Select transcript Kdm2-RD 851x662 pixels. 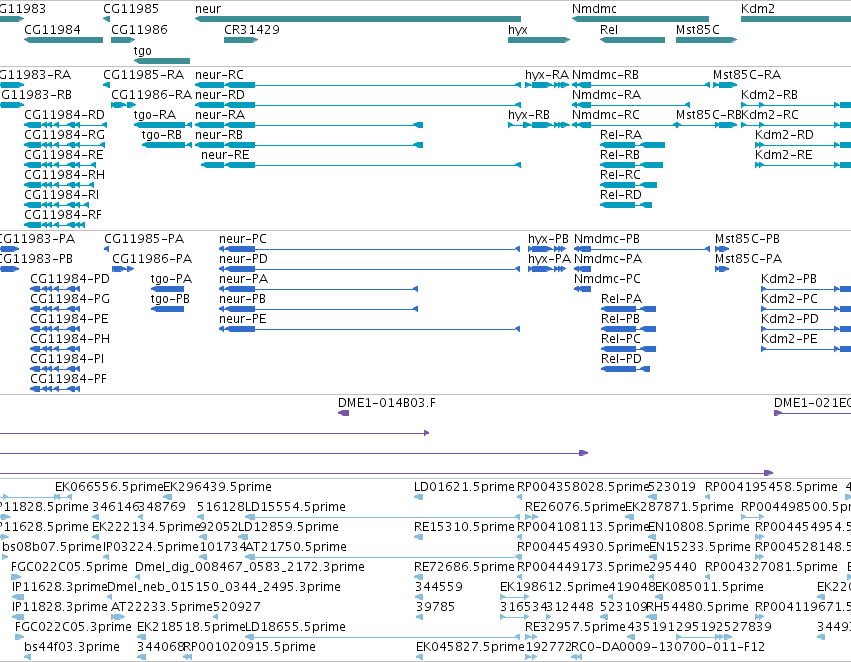(803, 145)
